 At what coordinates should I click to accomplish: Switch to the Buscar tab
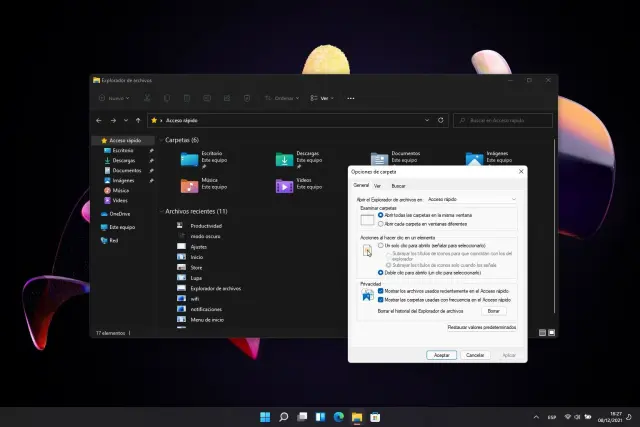click(x=398, y=186)
